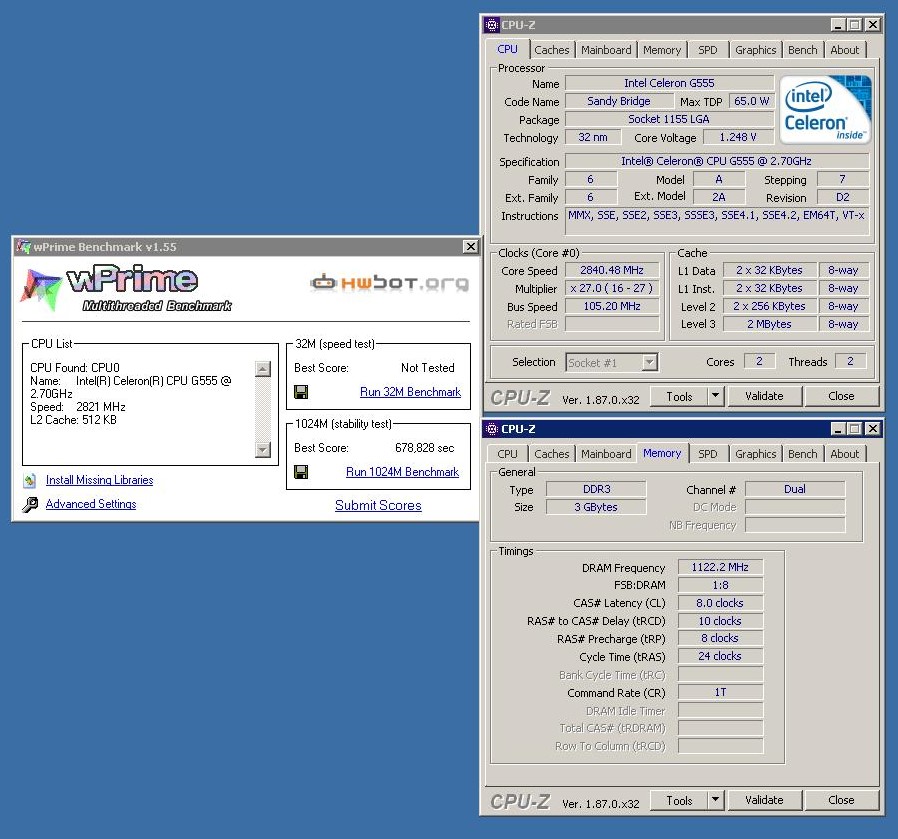Click Run 32M Benchmark link
Viewport: 898px width, 839px height.
click(x=410, y=392)
